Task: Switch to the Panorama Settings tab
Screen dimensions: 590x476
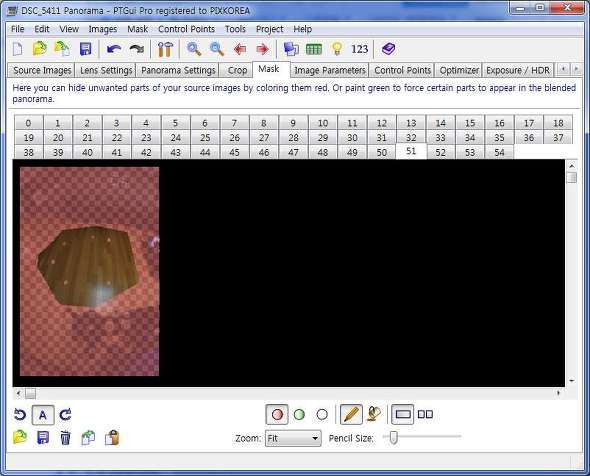Action: [x=178, y=70]
